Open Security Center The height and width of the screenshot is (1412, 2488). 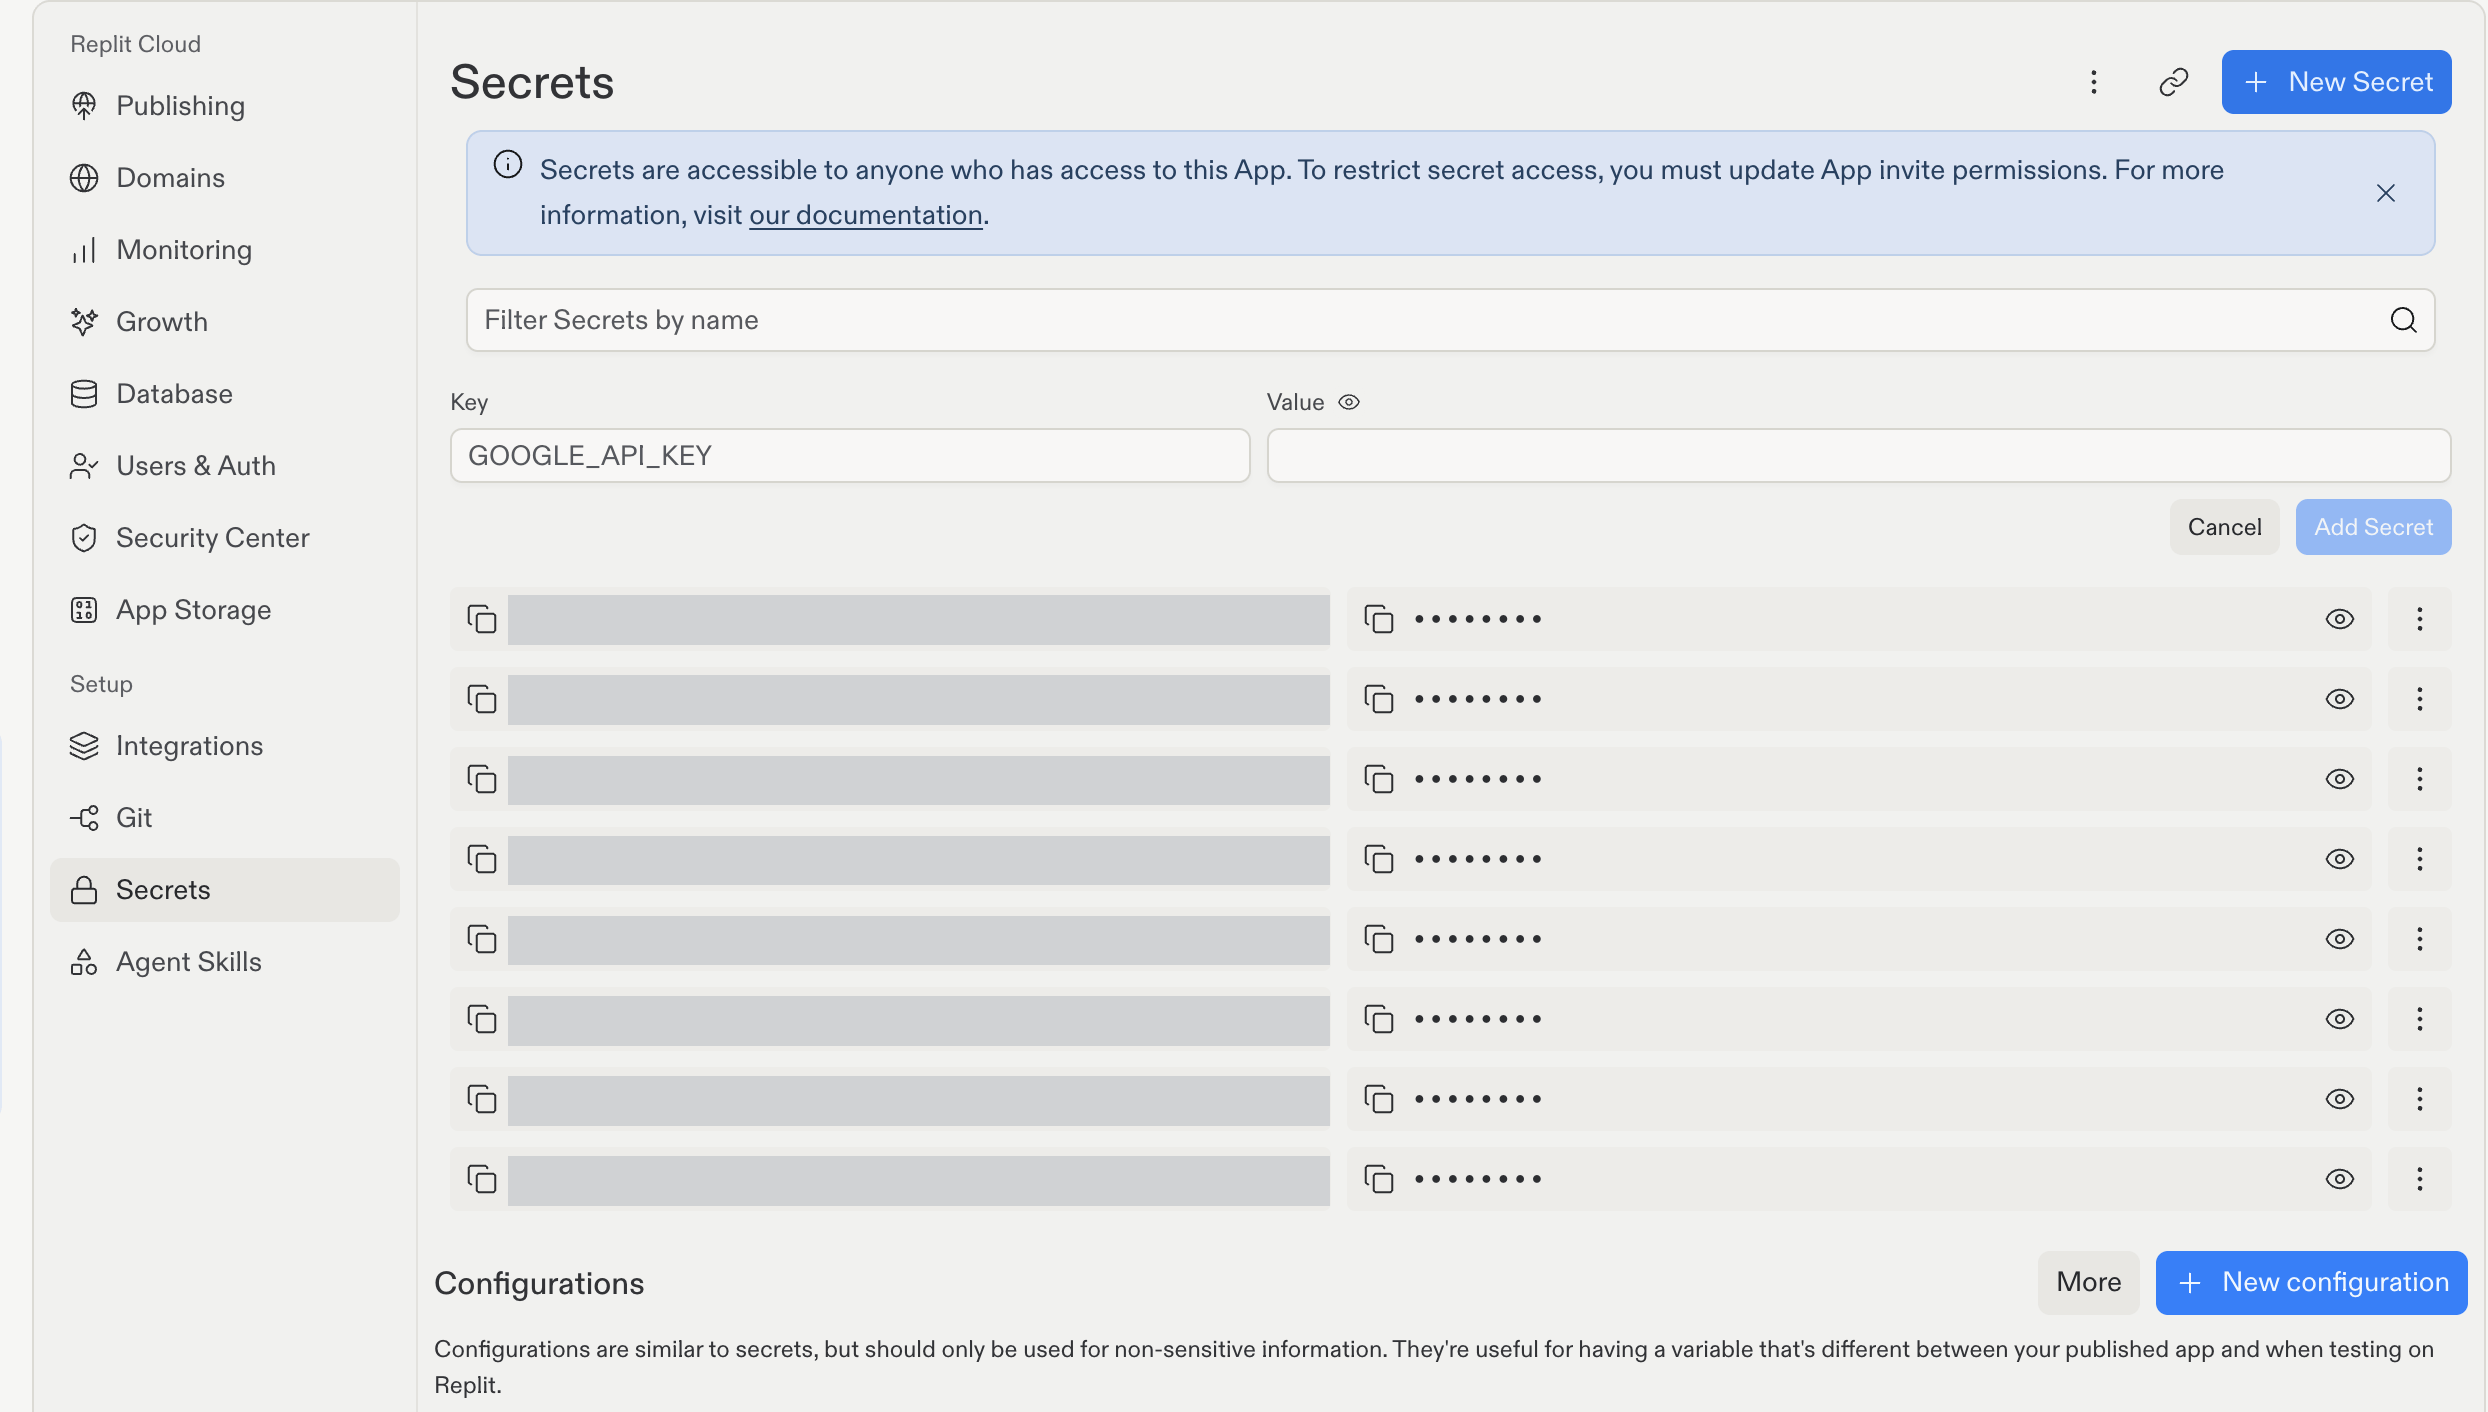225,538
